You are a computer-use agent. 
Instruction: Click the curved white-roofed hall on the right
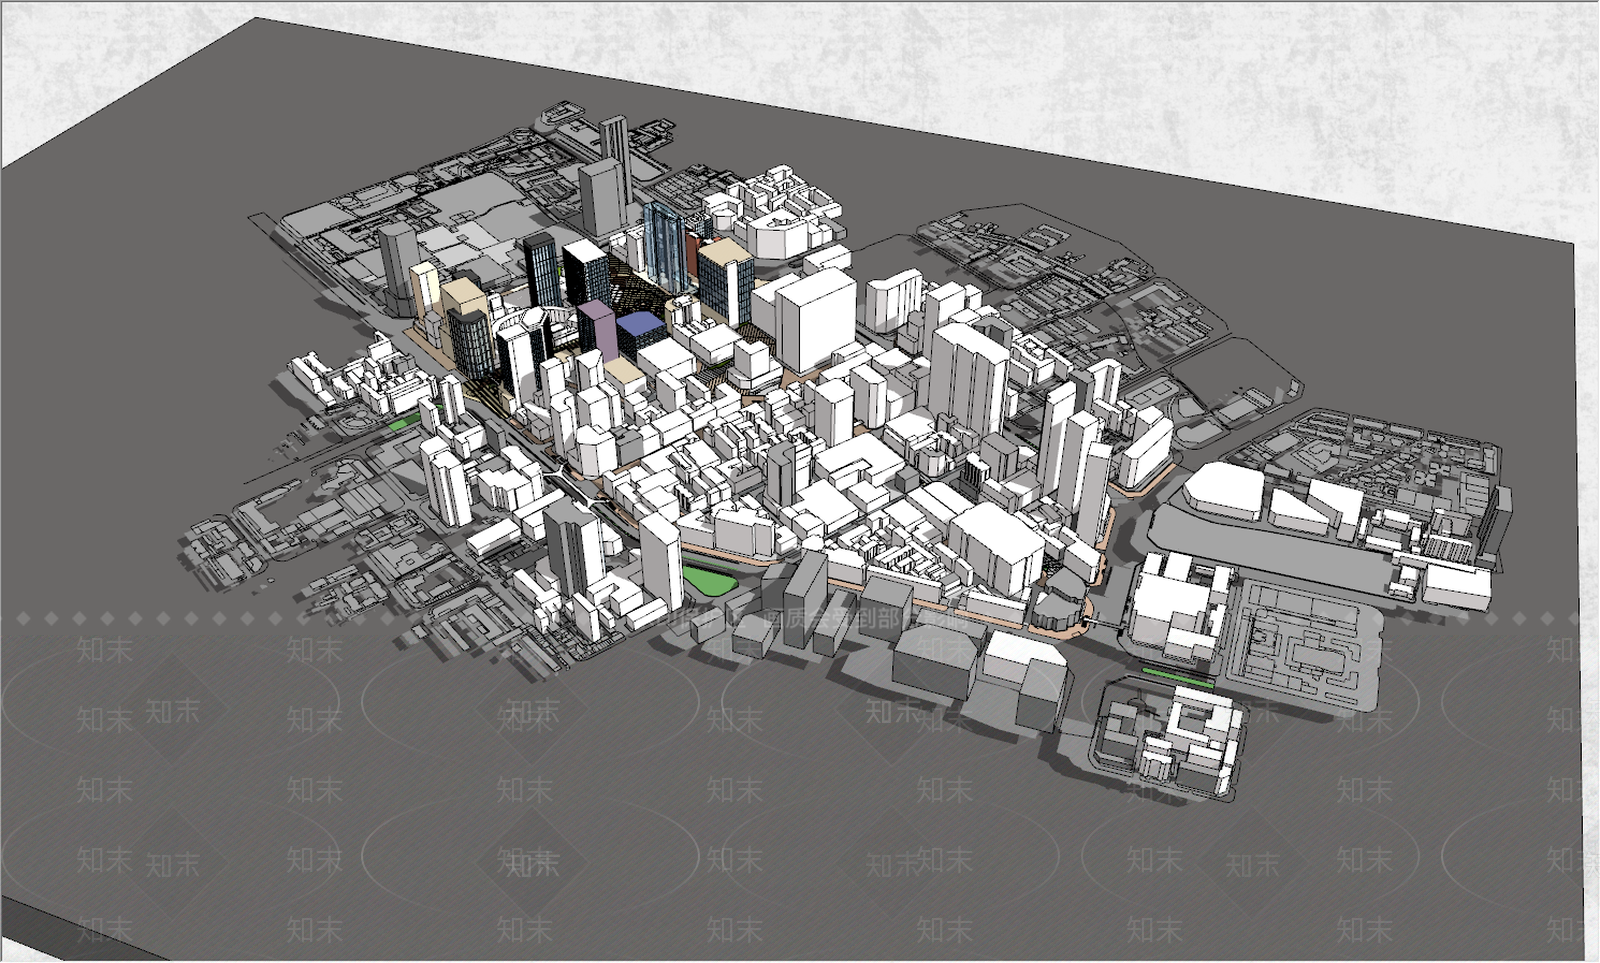[1225, 492]
